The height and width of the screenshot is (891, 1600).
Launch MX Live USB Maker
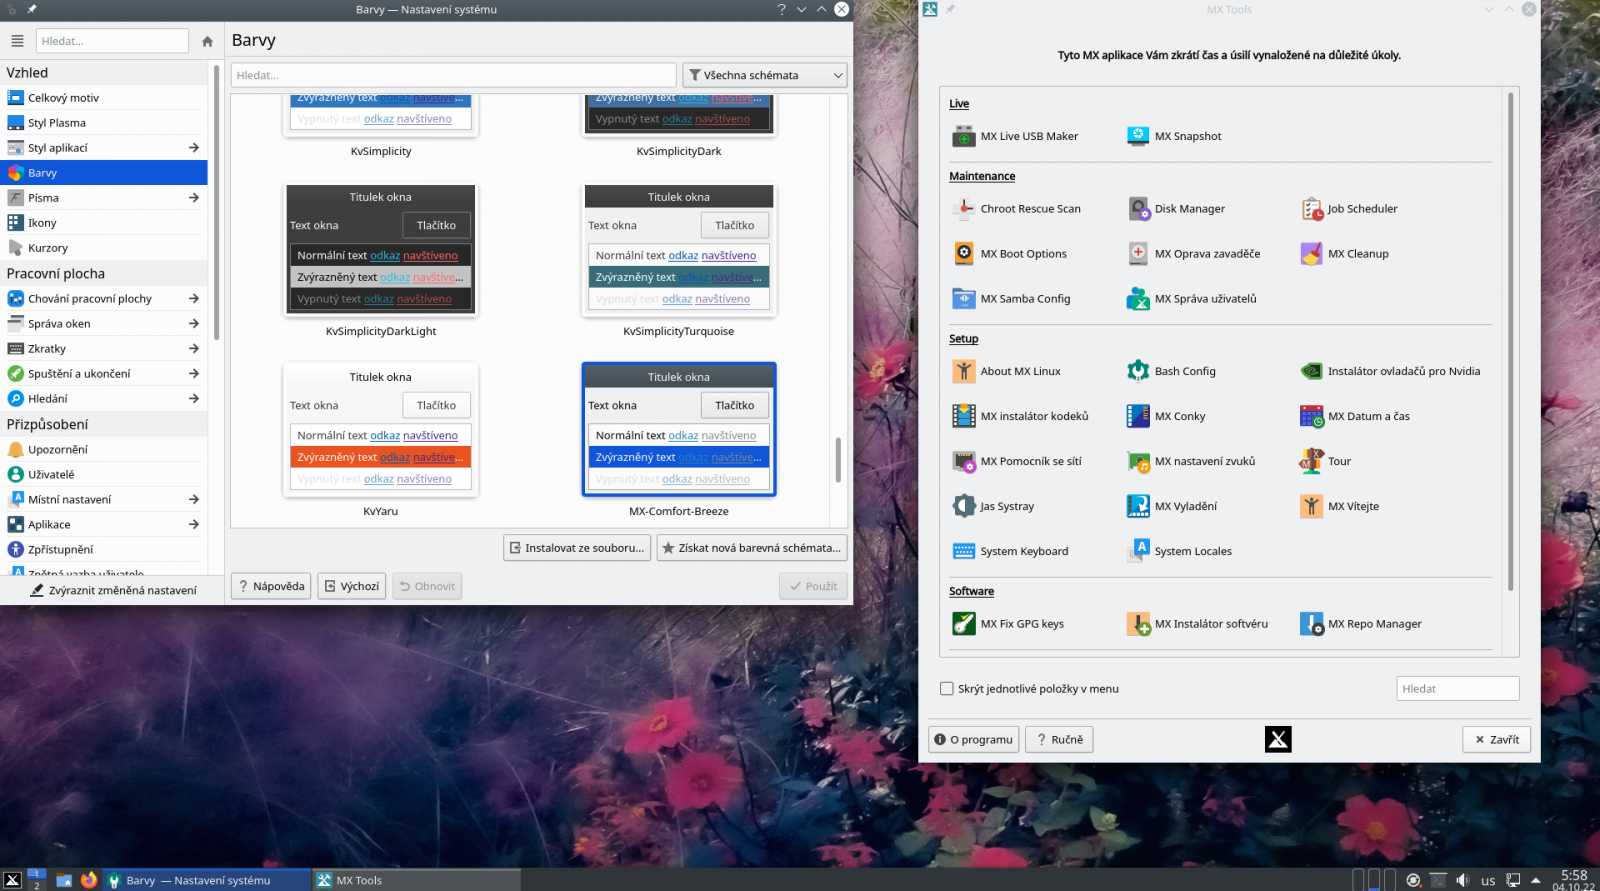click(x=1015, y=136)
